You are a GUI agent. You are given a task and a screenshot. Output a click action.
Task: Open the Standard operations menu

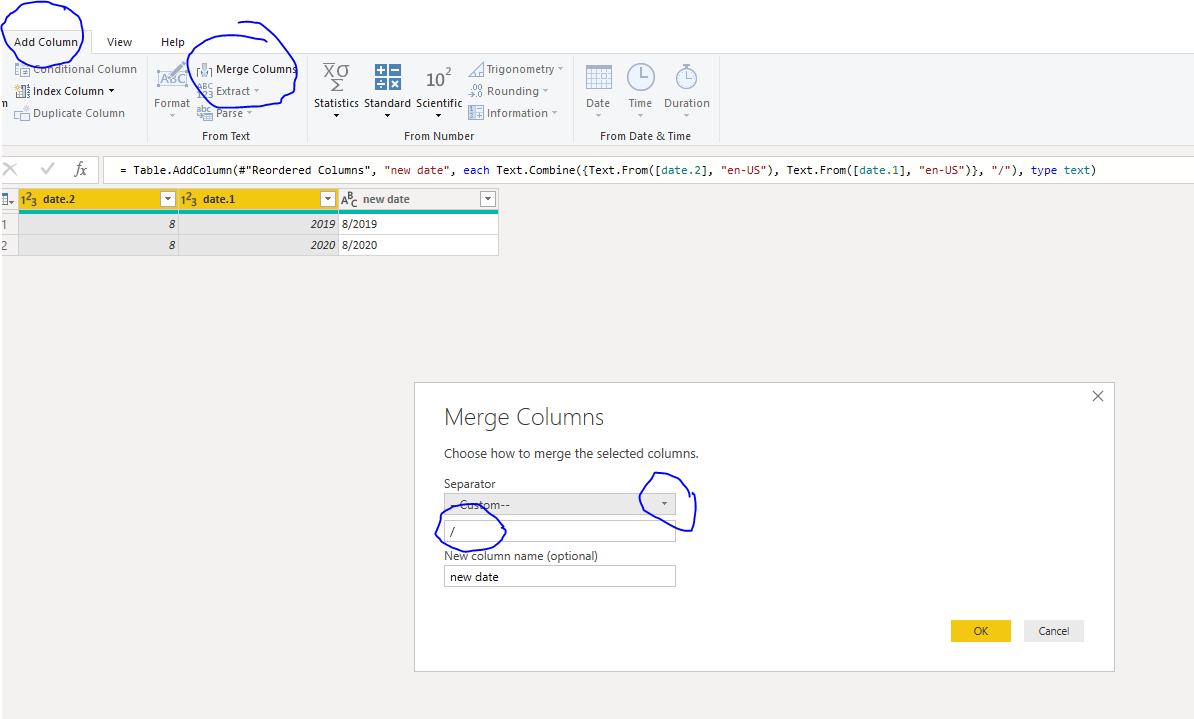coord(387,90)
